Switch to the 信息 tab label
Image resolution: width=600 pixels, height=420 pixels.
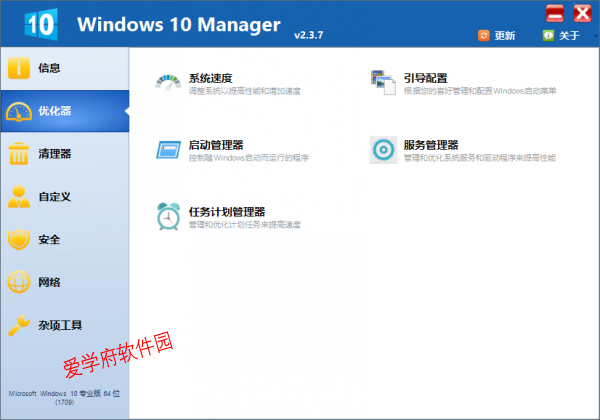coord(49,68)
